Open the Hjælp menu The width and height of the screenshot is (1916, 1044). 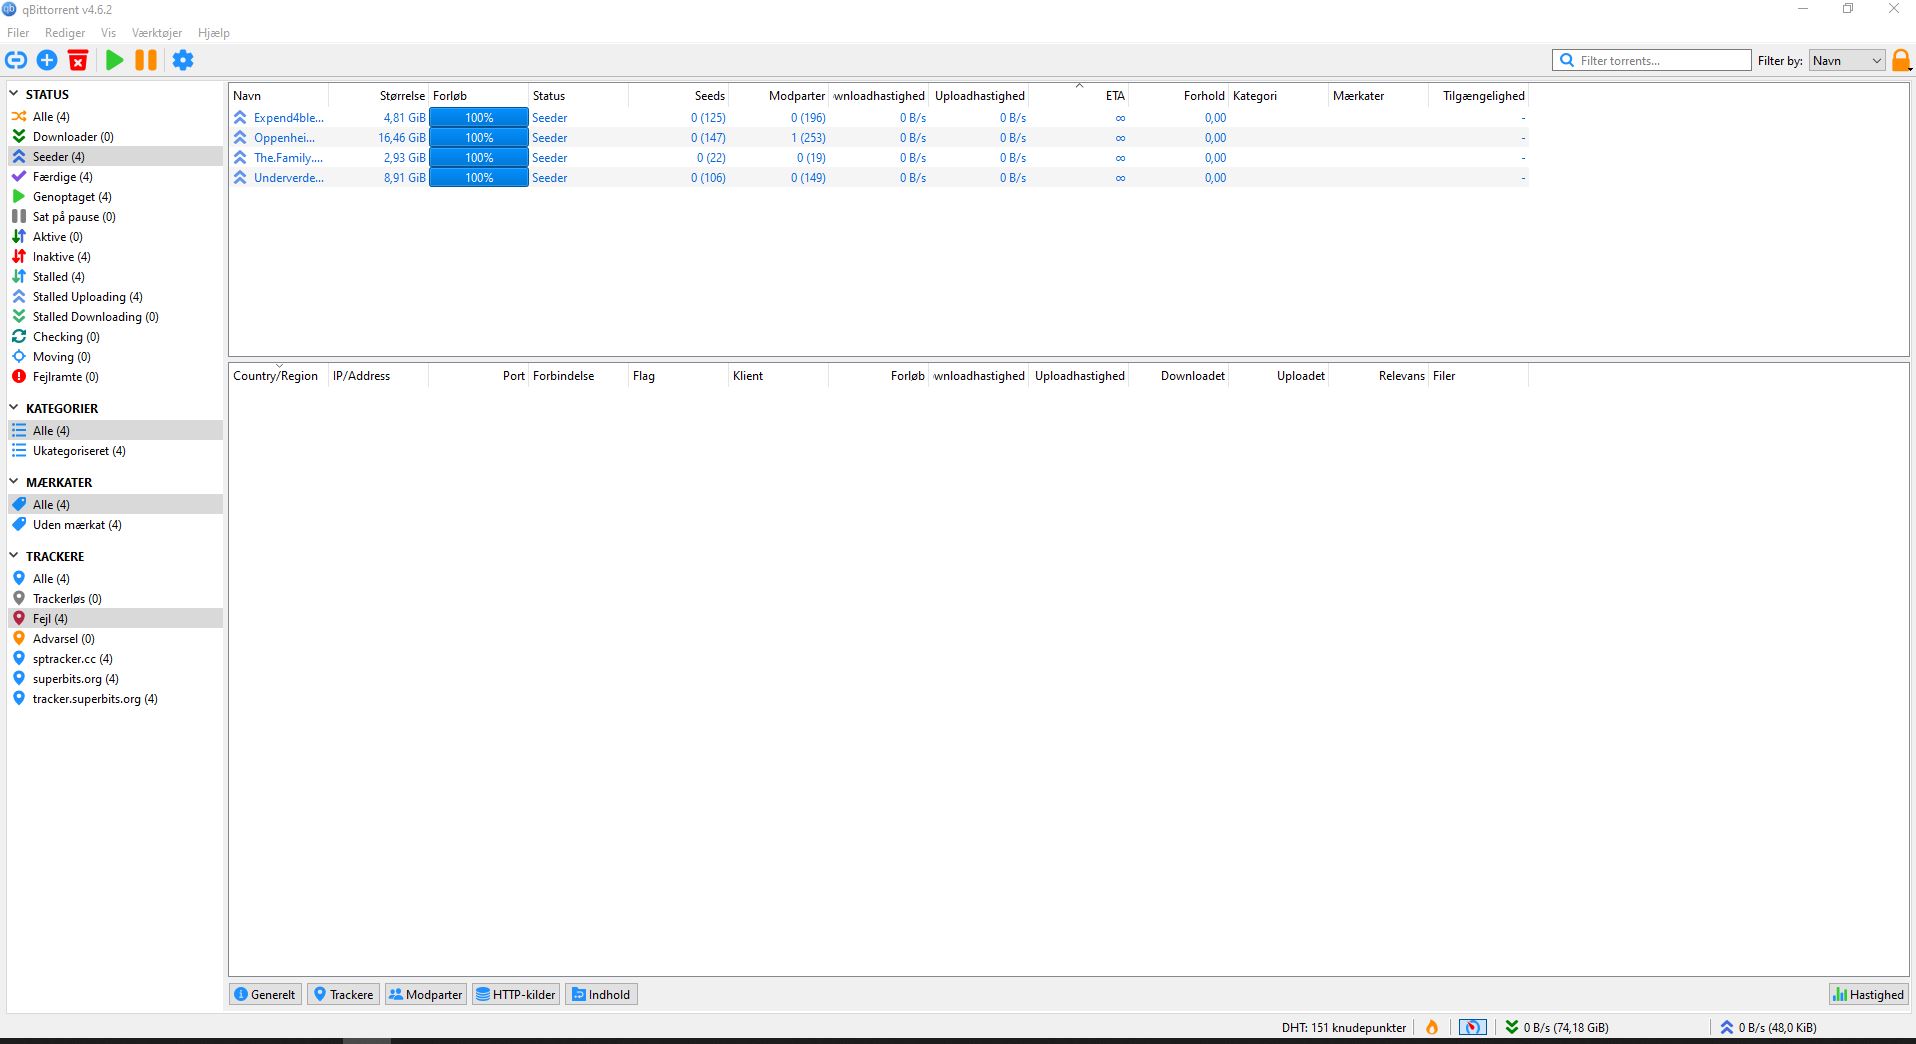(214, 33)
